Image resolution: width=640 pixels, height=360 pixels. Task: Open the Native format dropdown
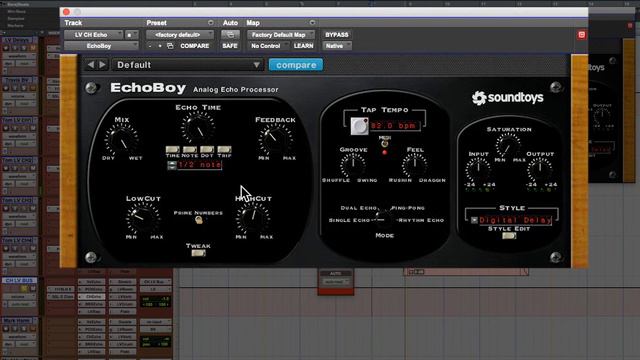click(337, 46)
